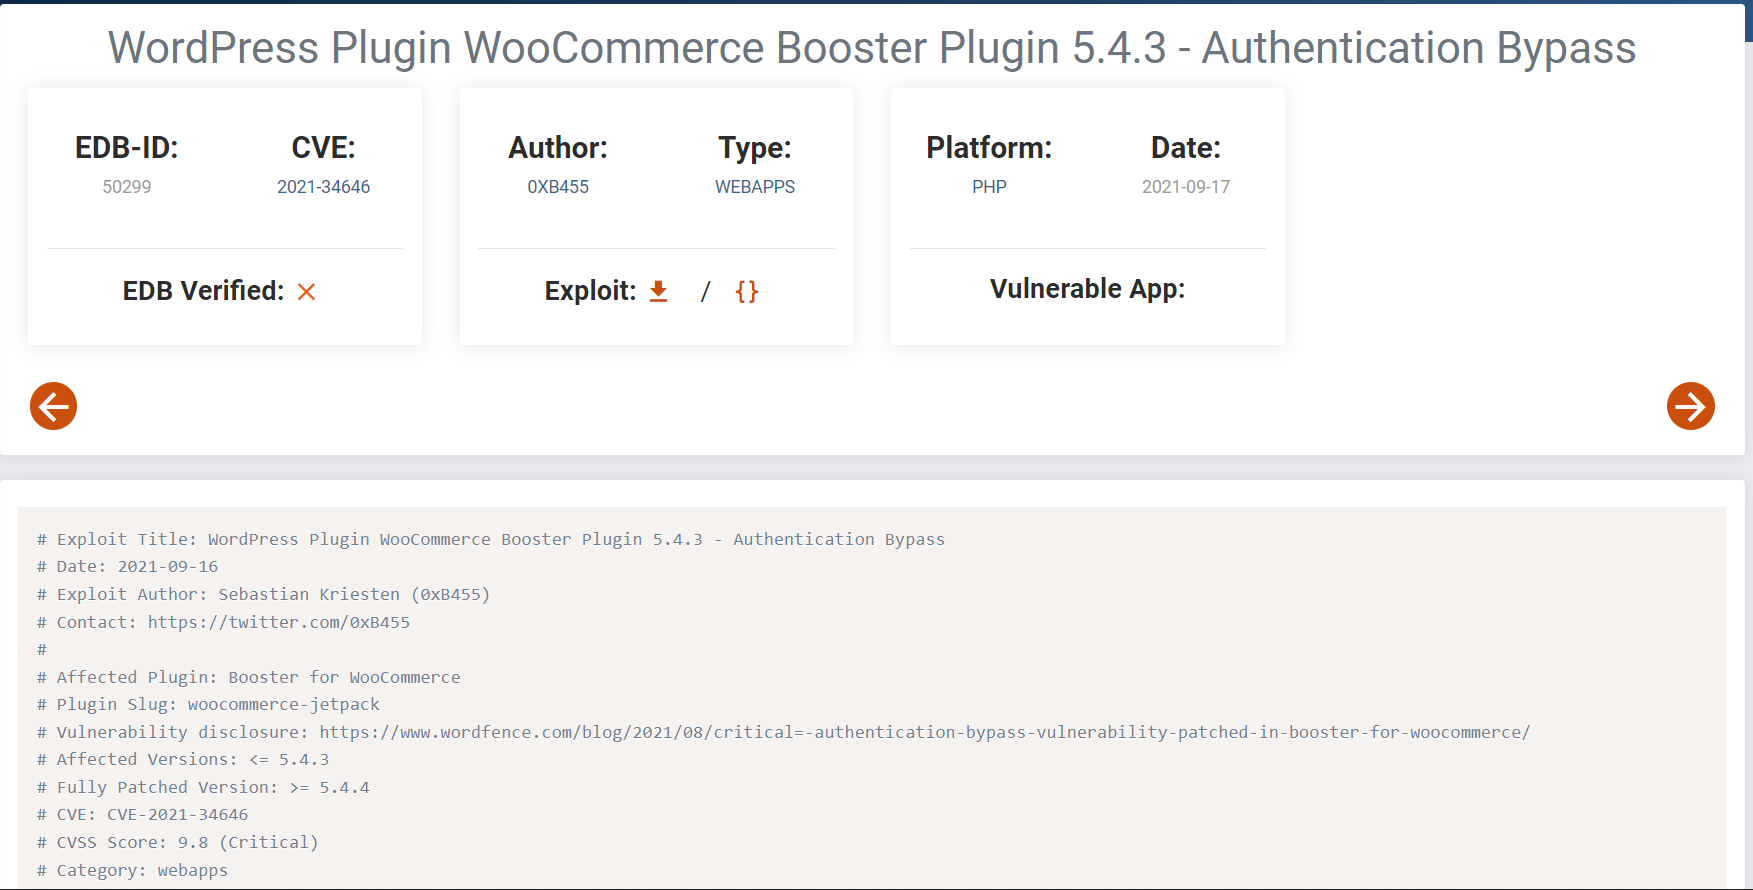Click the CVSS Score 9.8 (Critical) line
Screen dimensions: 1753x890
tap(178, 842)
